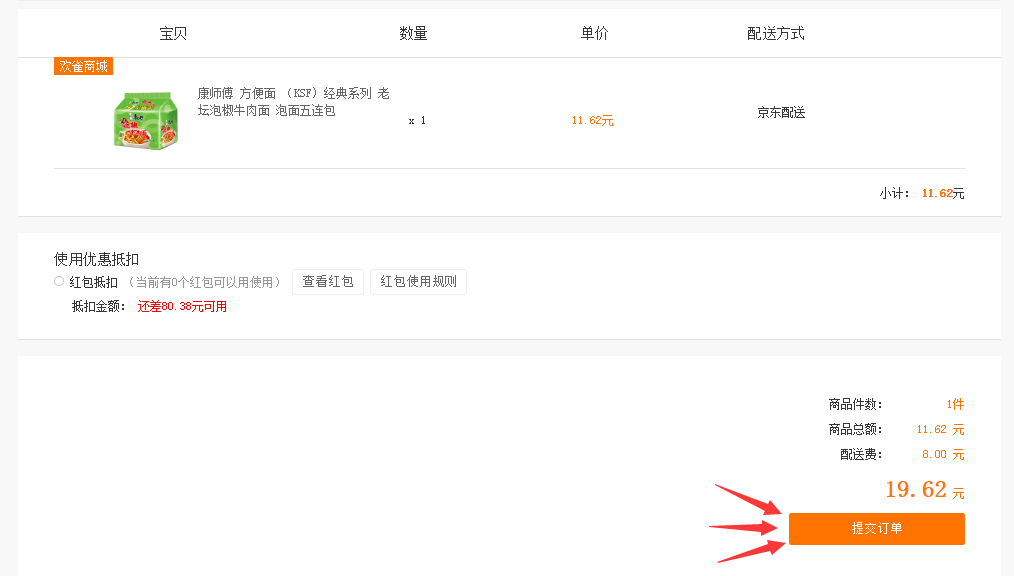This screenshot has height=576, width=1014.
Task: Click the 提交订单 submit order button
Action: (876, 528)
